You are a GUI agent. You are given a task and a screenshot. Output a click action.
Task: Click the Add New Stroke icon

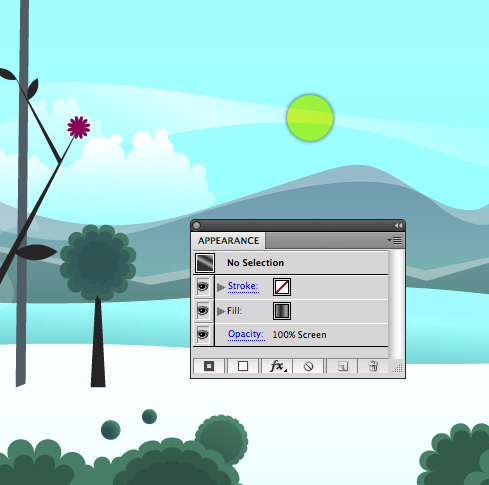209,366
